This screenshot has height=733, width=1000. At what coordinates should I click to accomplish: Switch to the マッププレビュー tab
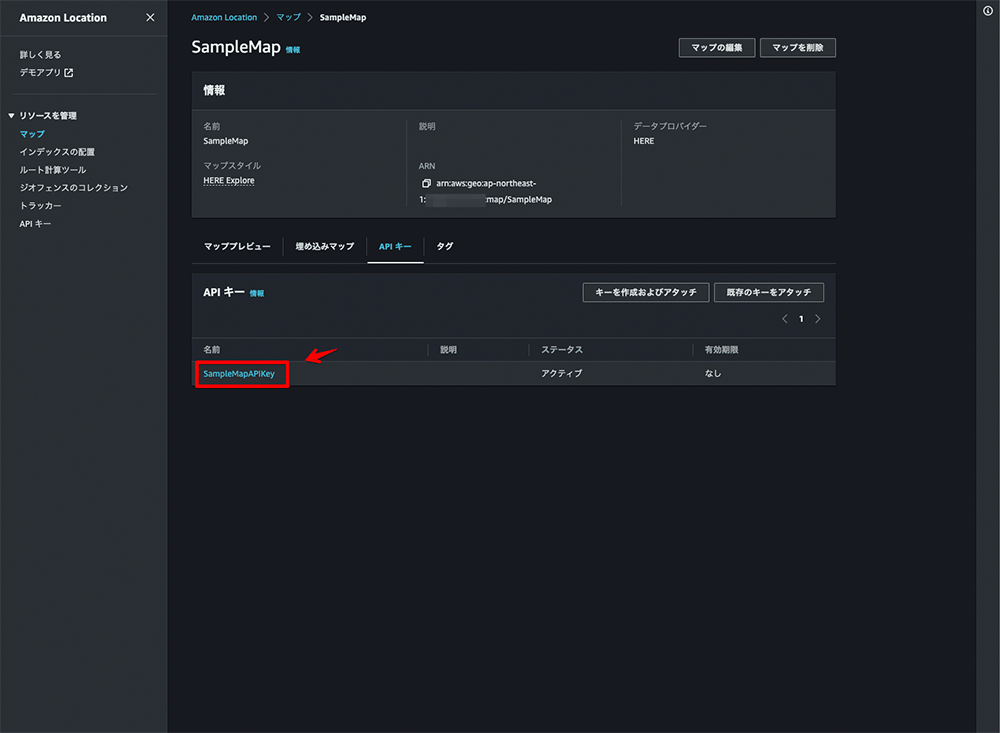click(x=237, y=246)
